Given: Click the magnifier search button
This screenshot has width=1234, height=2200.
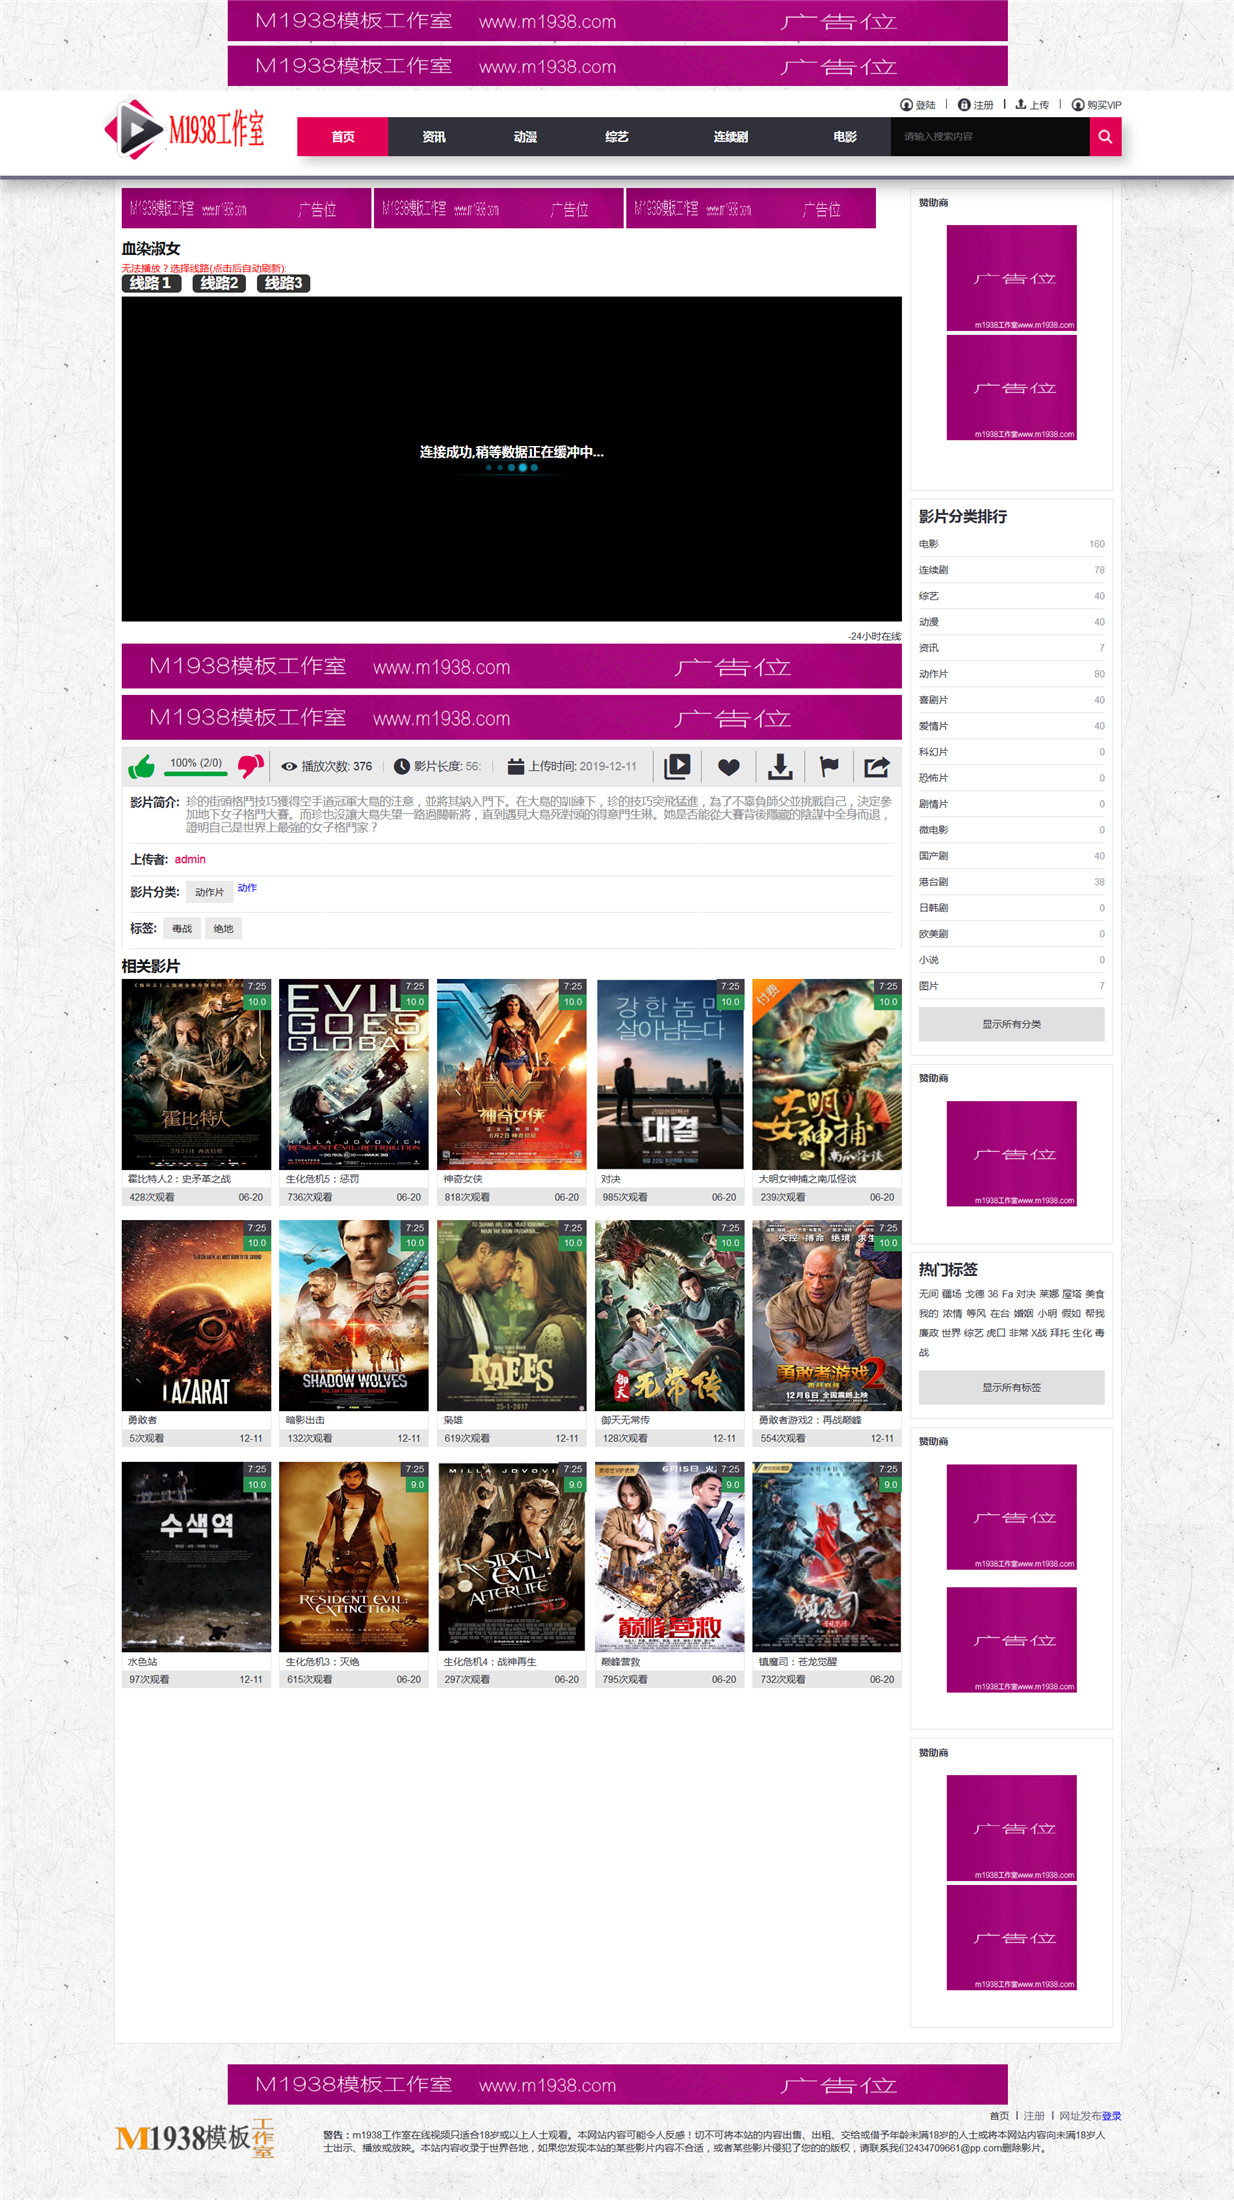Looking at the screenshot, I should click(1105, 137).
